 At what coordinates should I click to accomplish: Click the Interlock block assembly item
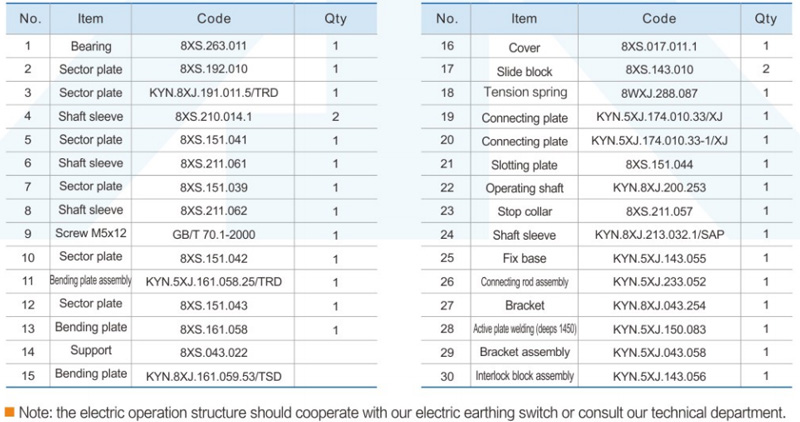click(x=524, y=375)
